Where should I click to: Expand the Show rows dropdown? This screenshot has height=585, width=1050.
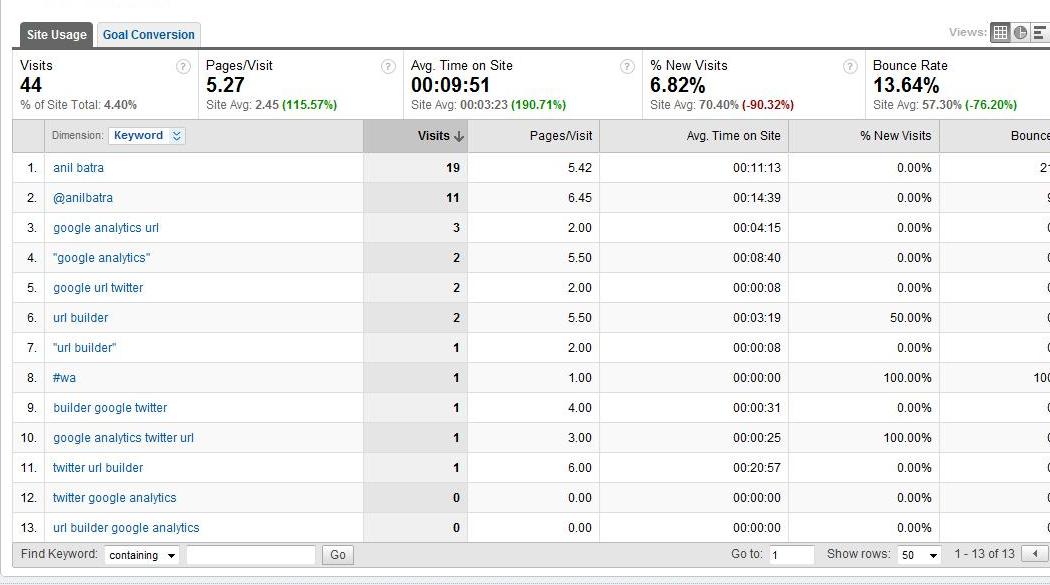[x=920, y=555]
